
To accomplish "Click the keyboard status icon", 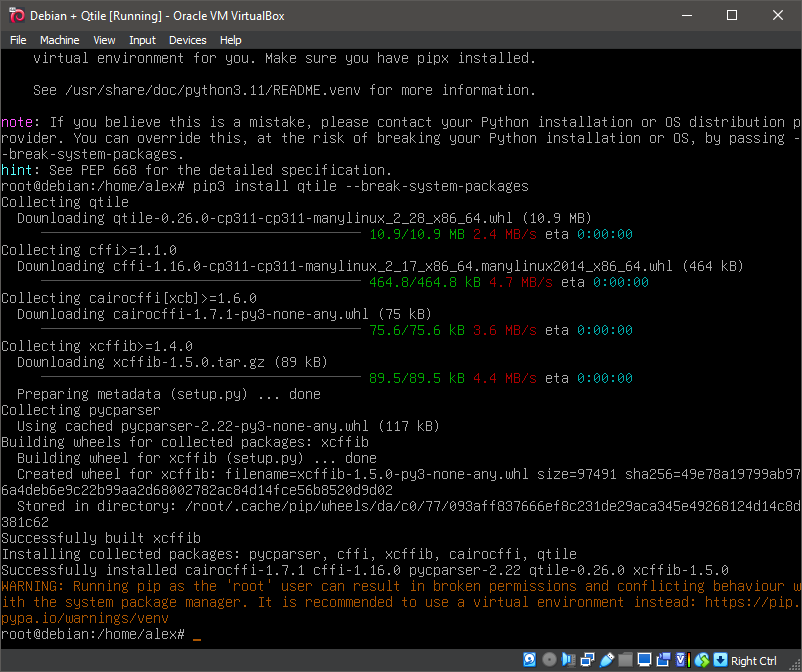I will point(720,660).
